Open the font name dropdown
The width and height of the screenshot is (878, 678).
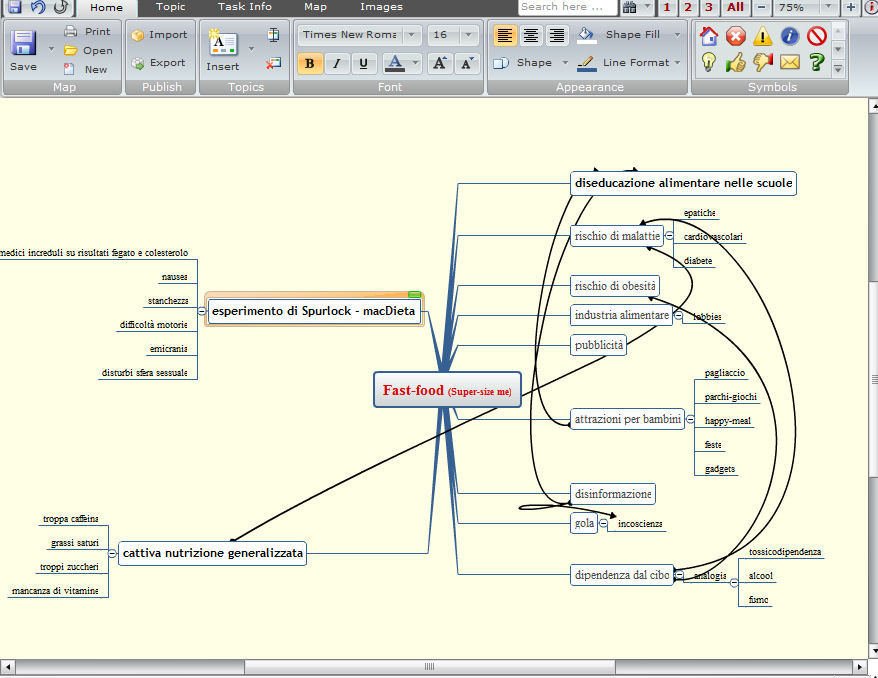(412, 35)
